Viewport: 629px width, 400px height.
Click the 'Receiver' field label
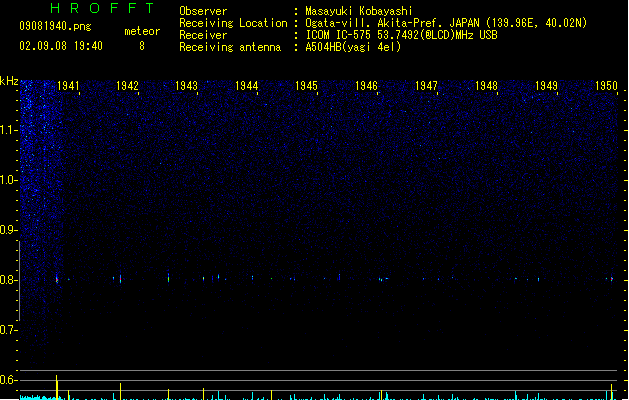point(203,35)
